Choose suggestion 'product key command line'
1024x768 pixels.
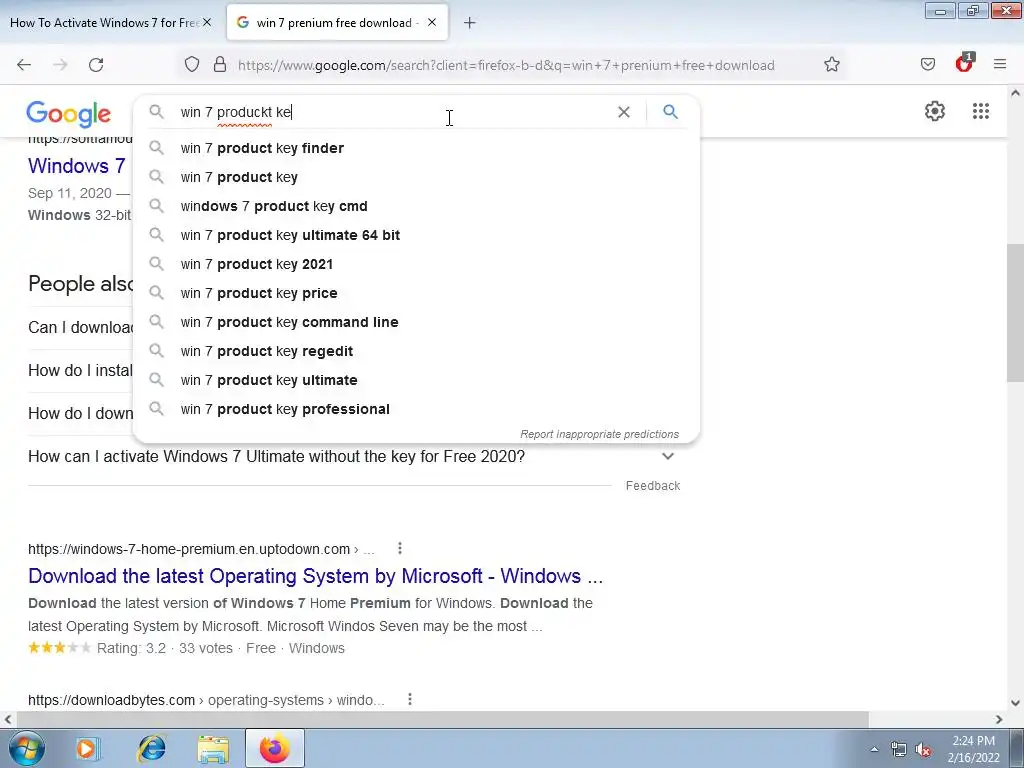pos(416,322)
